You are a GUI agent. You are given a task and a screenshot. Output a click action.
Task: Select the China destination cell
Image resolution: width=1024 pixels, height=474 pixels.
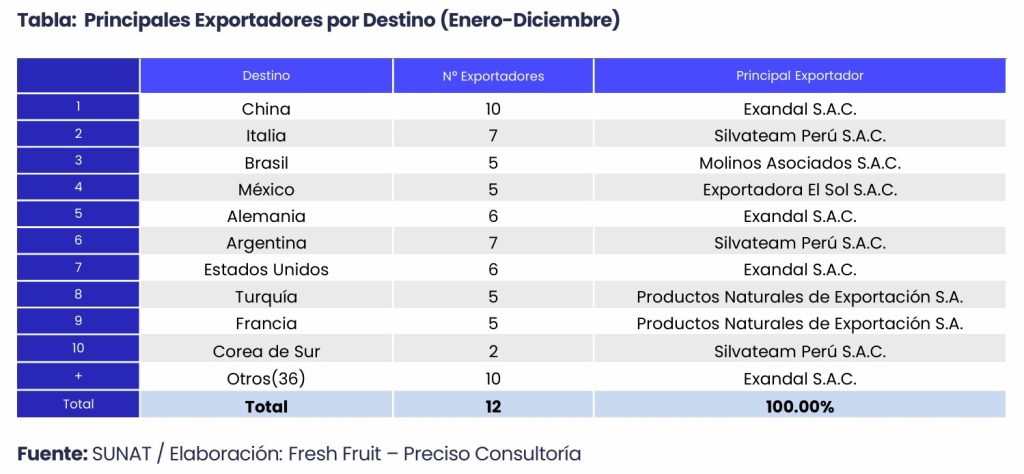point(266,109)
